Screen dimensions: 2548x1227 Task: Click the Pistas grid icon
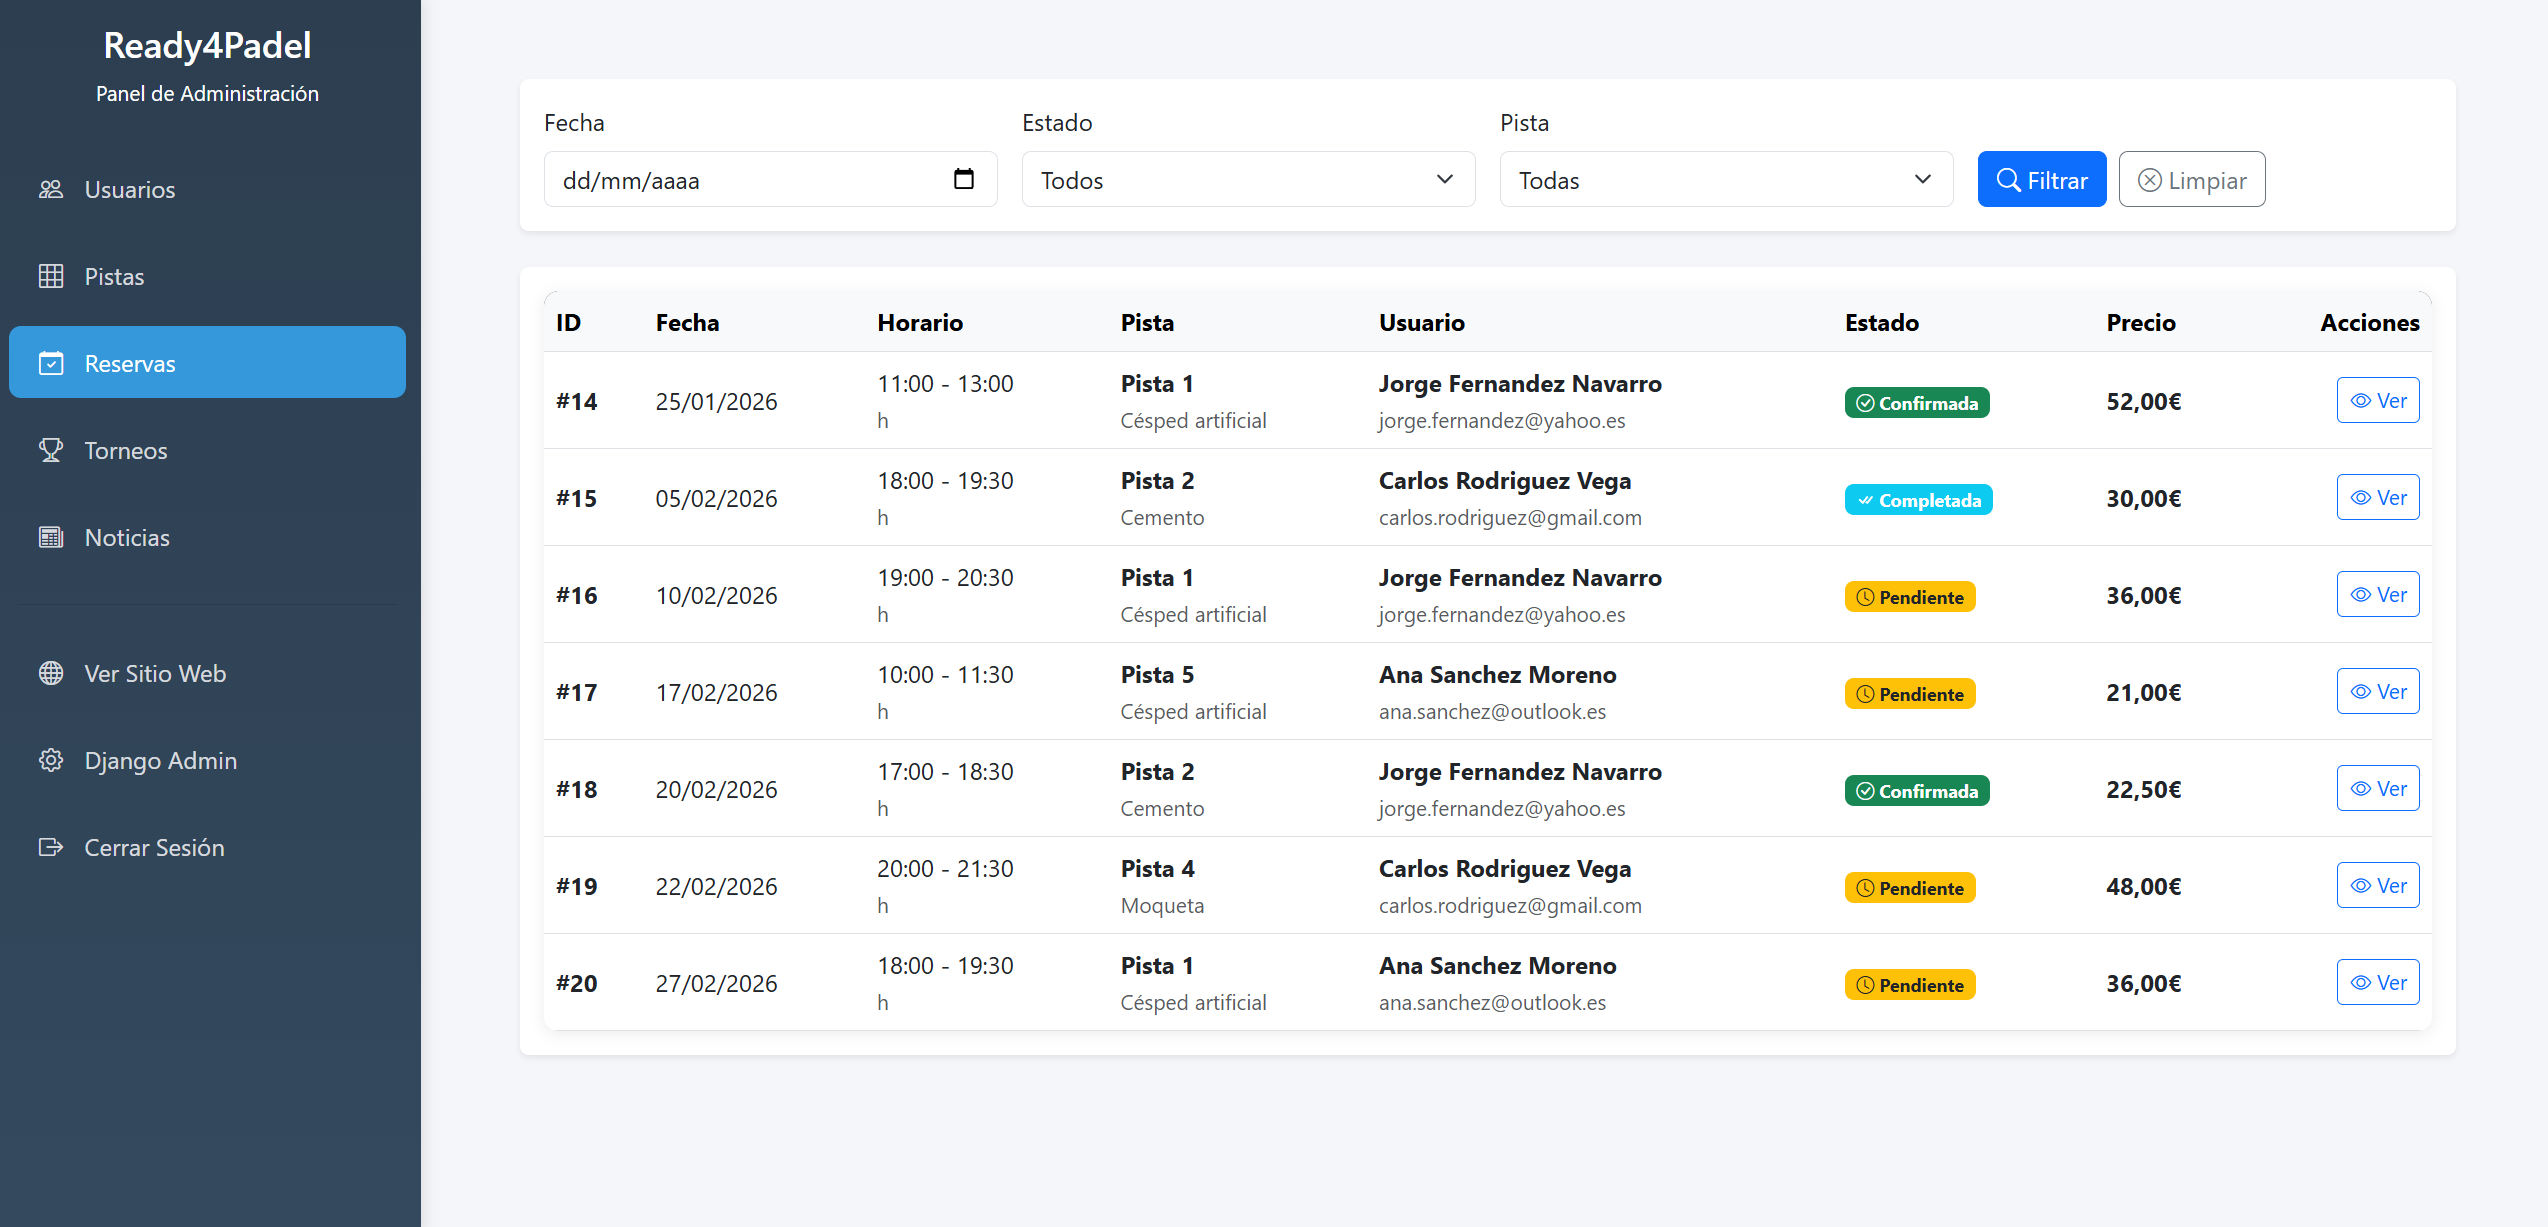coord(51,276)
